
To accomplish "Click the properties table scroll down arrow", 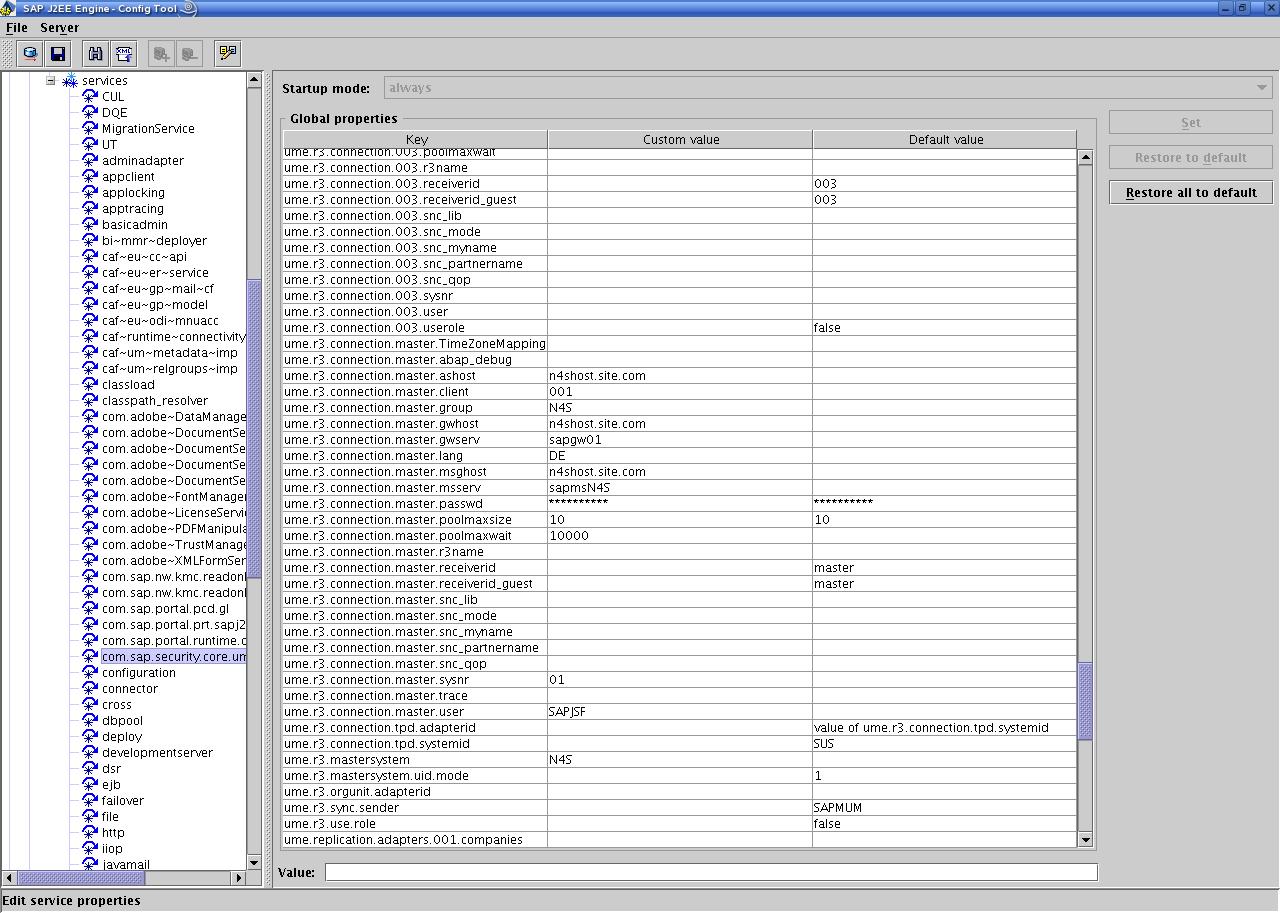I will point(1085,840).
